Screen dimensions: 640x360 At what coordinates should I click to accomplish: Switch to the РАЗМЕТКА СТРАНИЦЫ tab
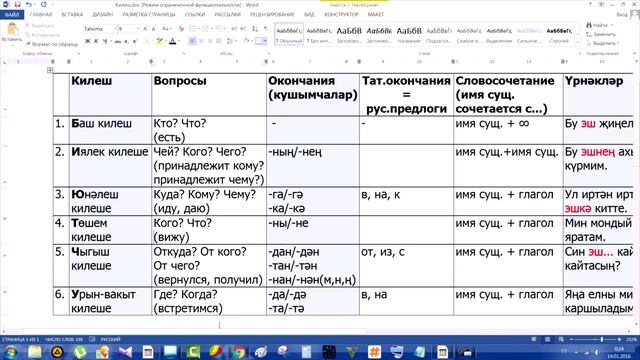tap(149, 15)
